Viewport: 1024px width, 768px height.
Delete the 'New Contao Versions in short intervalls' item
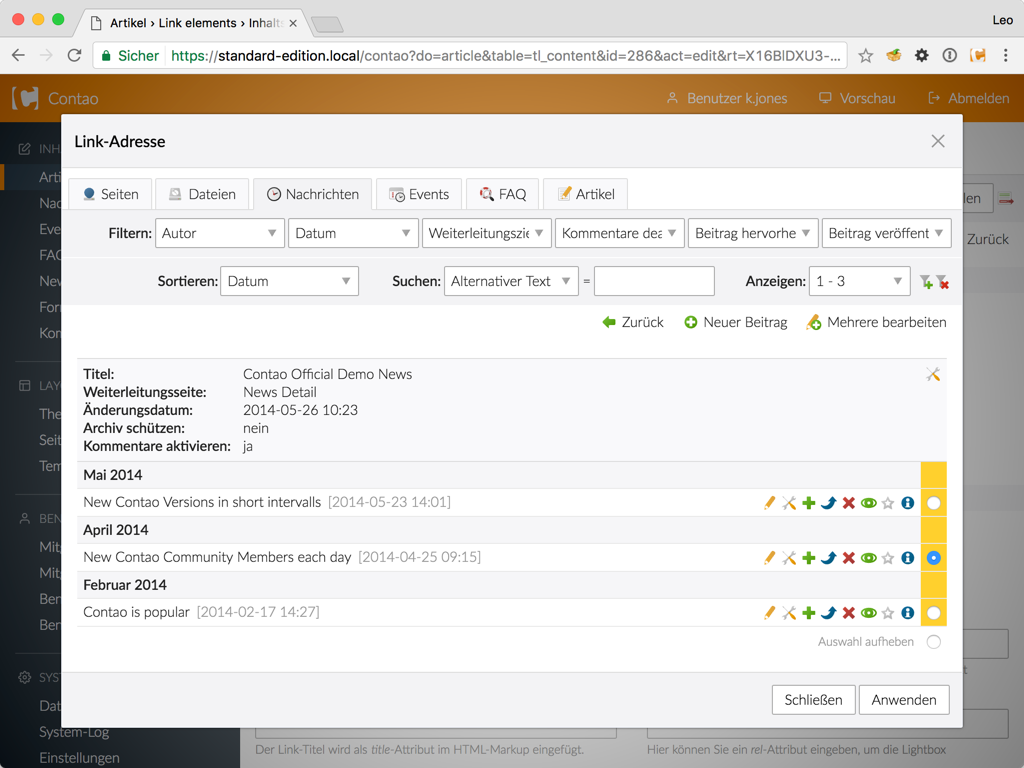[848, 503]
